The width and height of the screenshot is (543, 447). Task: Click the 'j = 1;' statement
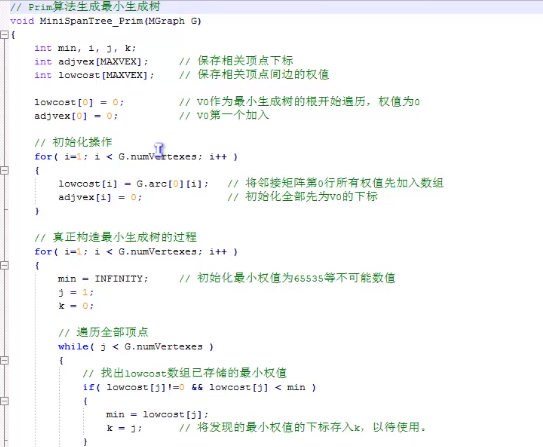76,293
